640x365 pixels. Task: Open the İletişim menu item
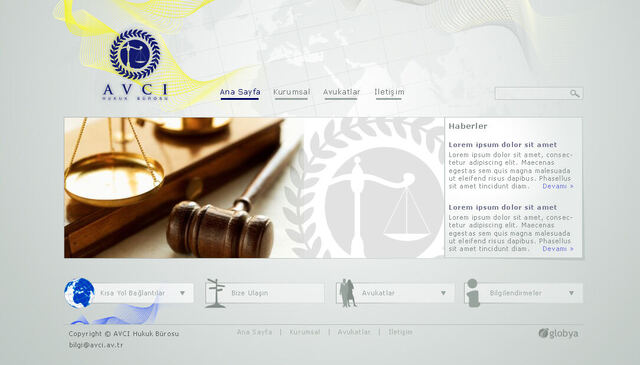[389, 92]
